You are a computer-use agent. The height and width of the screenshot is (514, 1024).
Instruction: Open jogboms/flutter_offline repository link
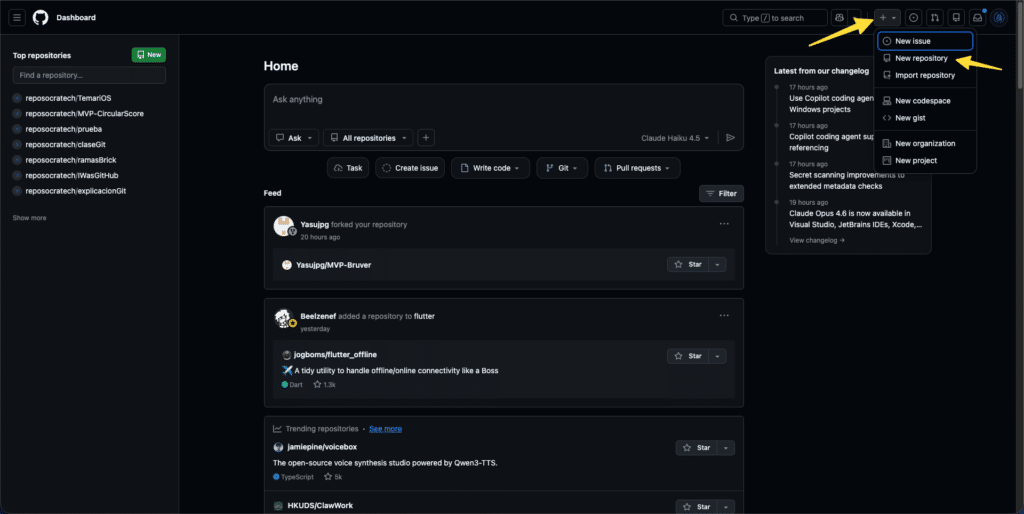tap(336, 355)
